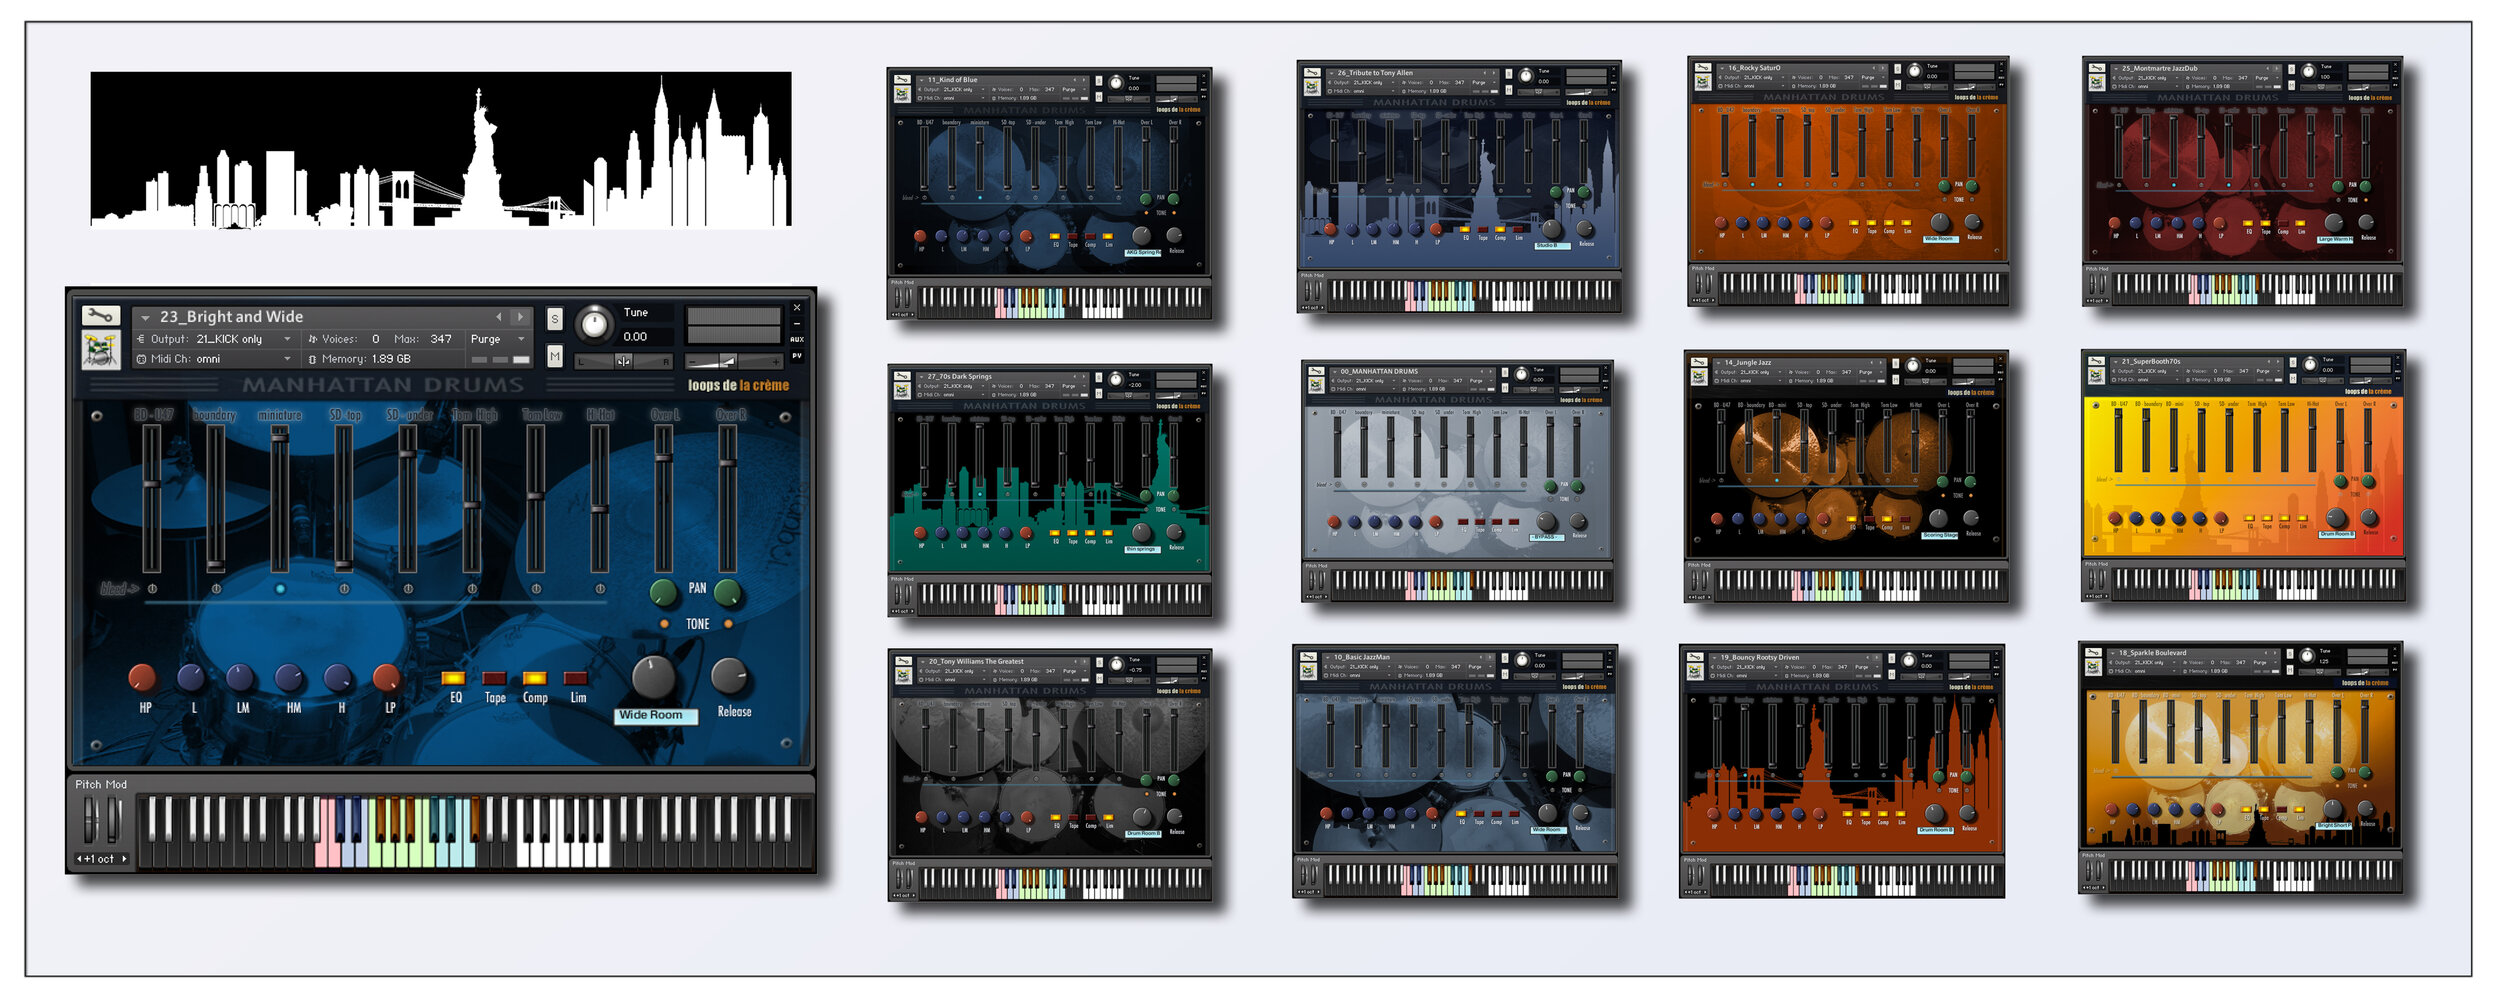The height and width of the screenshot is (1001, 2500).
Task: Select the 00_MANHATTAN DRUMS grey preview
Action: (1457, 482)
